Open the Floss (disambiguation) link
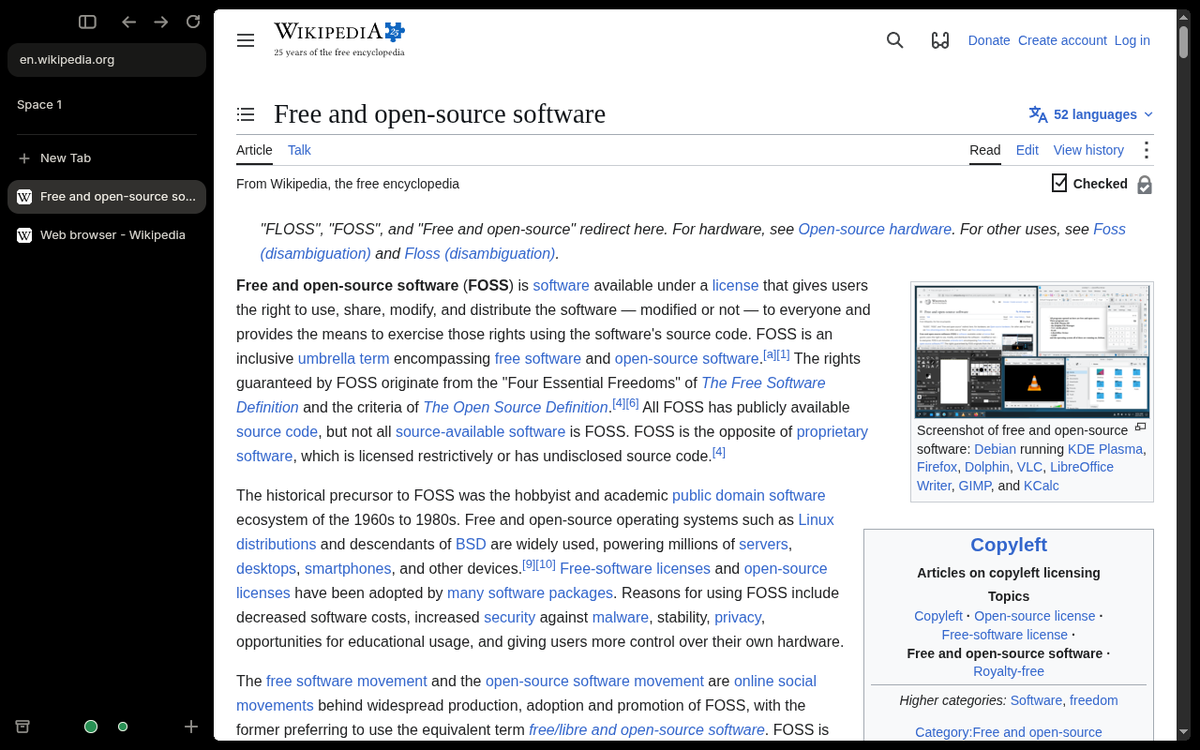Screen dimensions: 1200x750 click(479, 254)
